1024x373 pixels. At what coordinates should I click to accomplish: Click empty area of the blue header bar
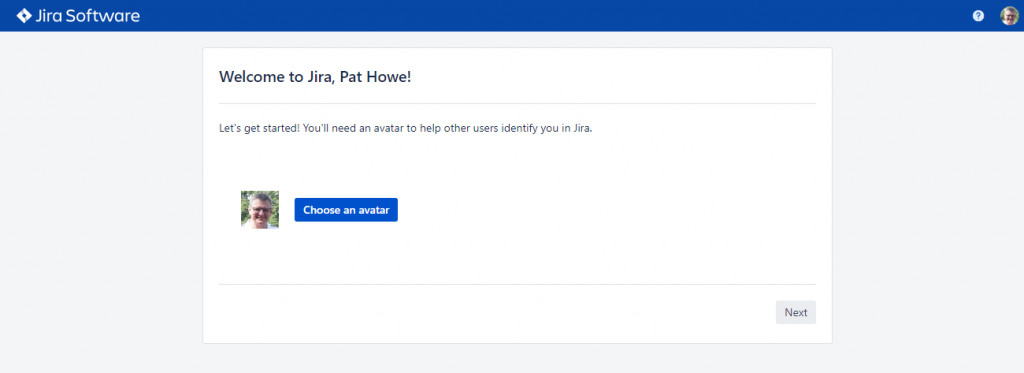[x=522, y=16]
